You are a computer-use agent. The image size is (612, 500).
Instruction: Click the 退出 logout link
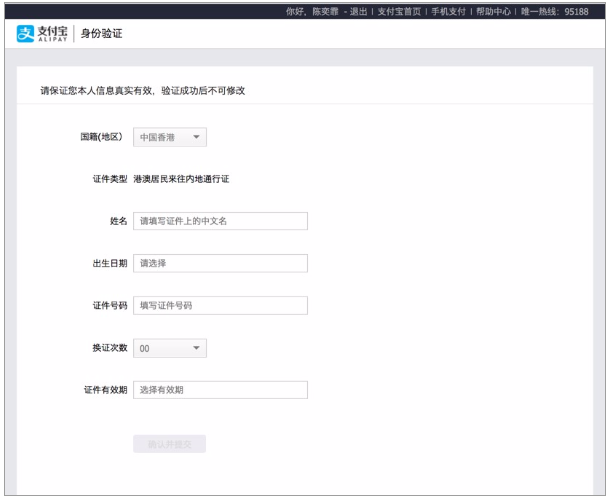click(x=357, y=10)
